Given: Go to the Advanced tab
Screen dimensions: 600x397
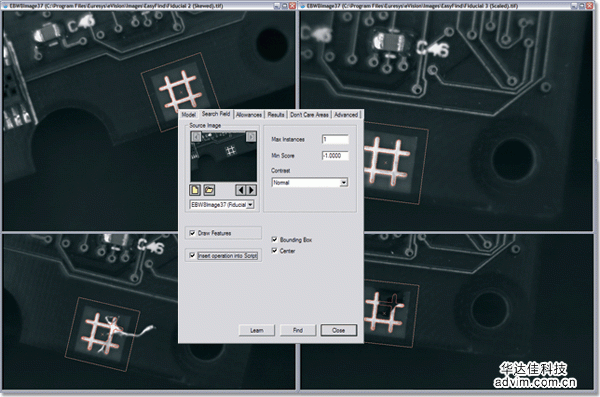Looking at the screenshot, I should tap(346, 115).
